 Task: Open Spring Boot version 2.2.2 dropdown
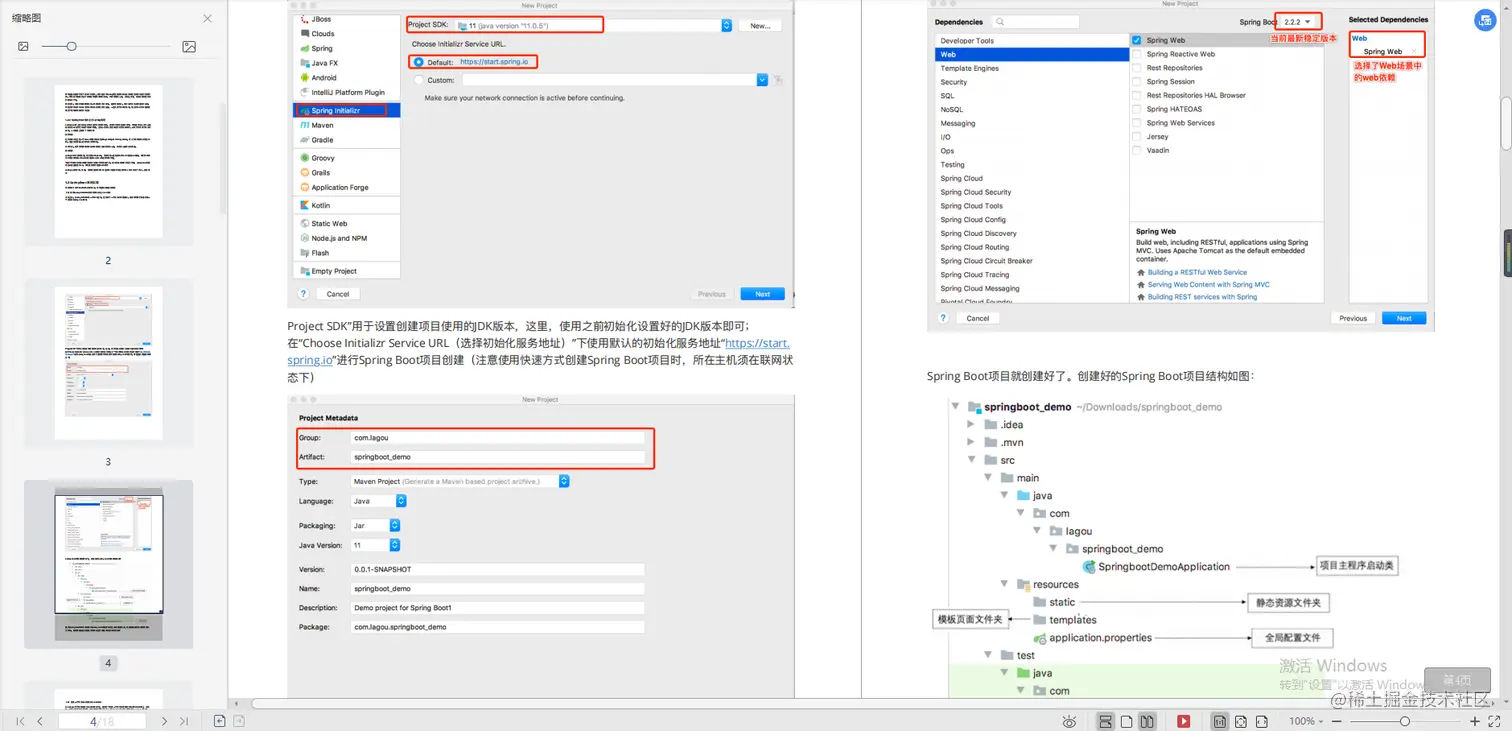click(x=1298, y=21)
